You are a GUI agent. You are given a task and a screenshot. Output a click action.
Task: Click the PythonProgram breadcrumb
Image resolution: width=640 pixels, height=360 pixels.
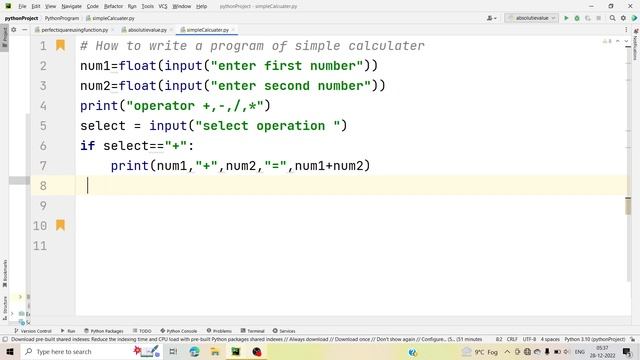(x=62, y=18)
